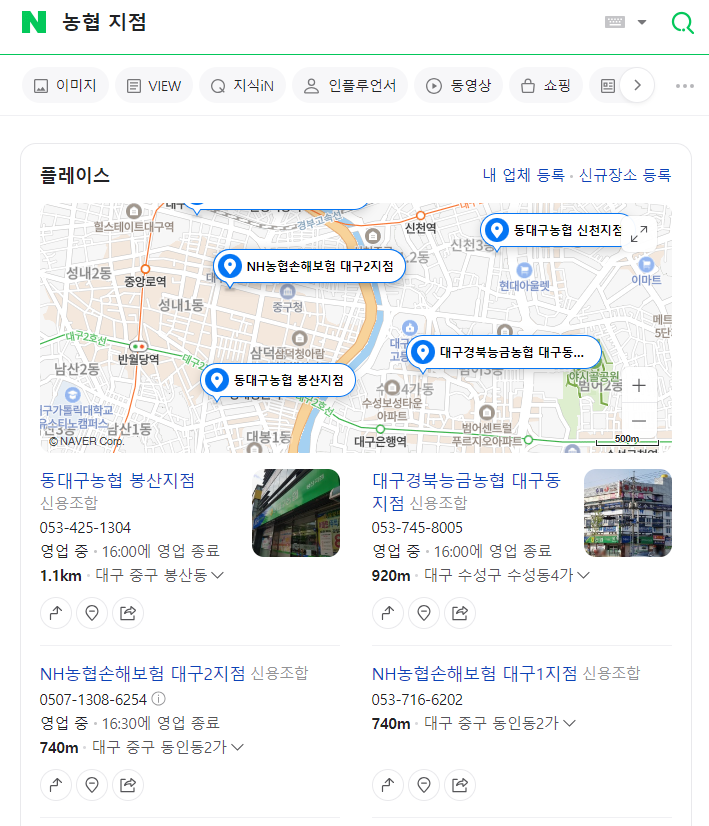Click info icon beside 0507-1308-6254
This screenshot has height=826, width=709.
pos(159,699)
